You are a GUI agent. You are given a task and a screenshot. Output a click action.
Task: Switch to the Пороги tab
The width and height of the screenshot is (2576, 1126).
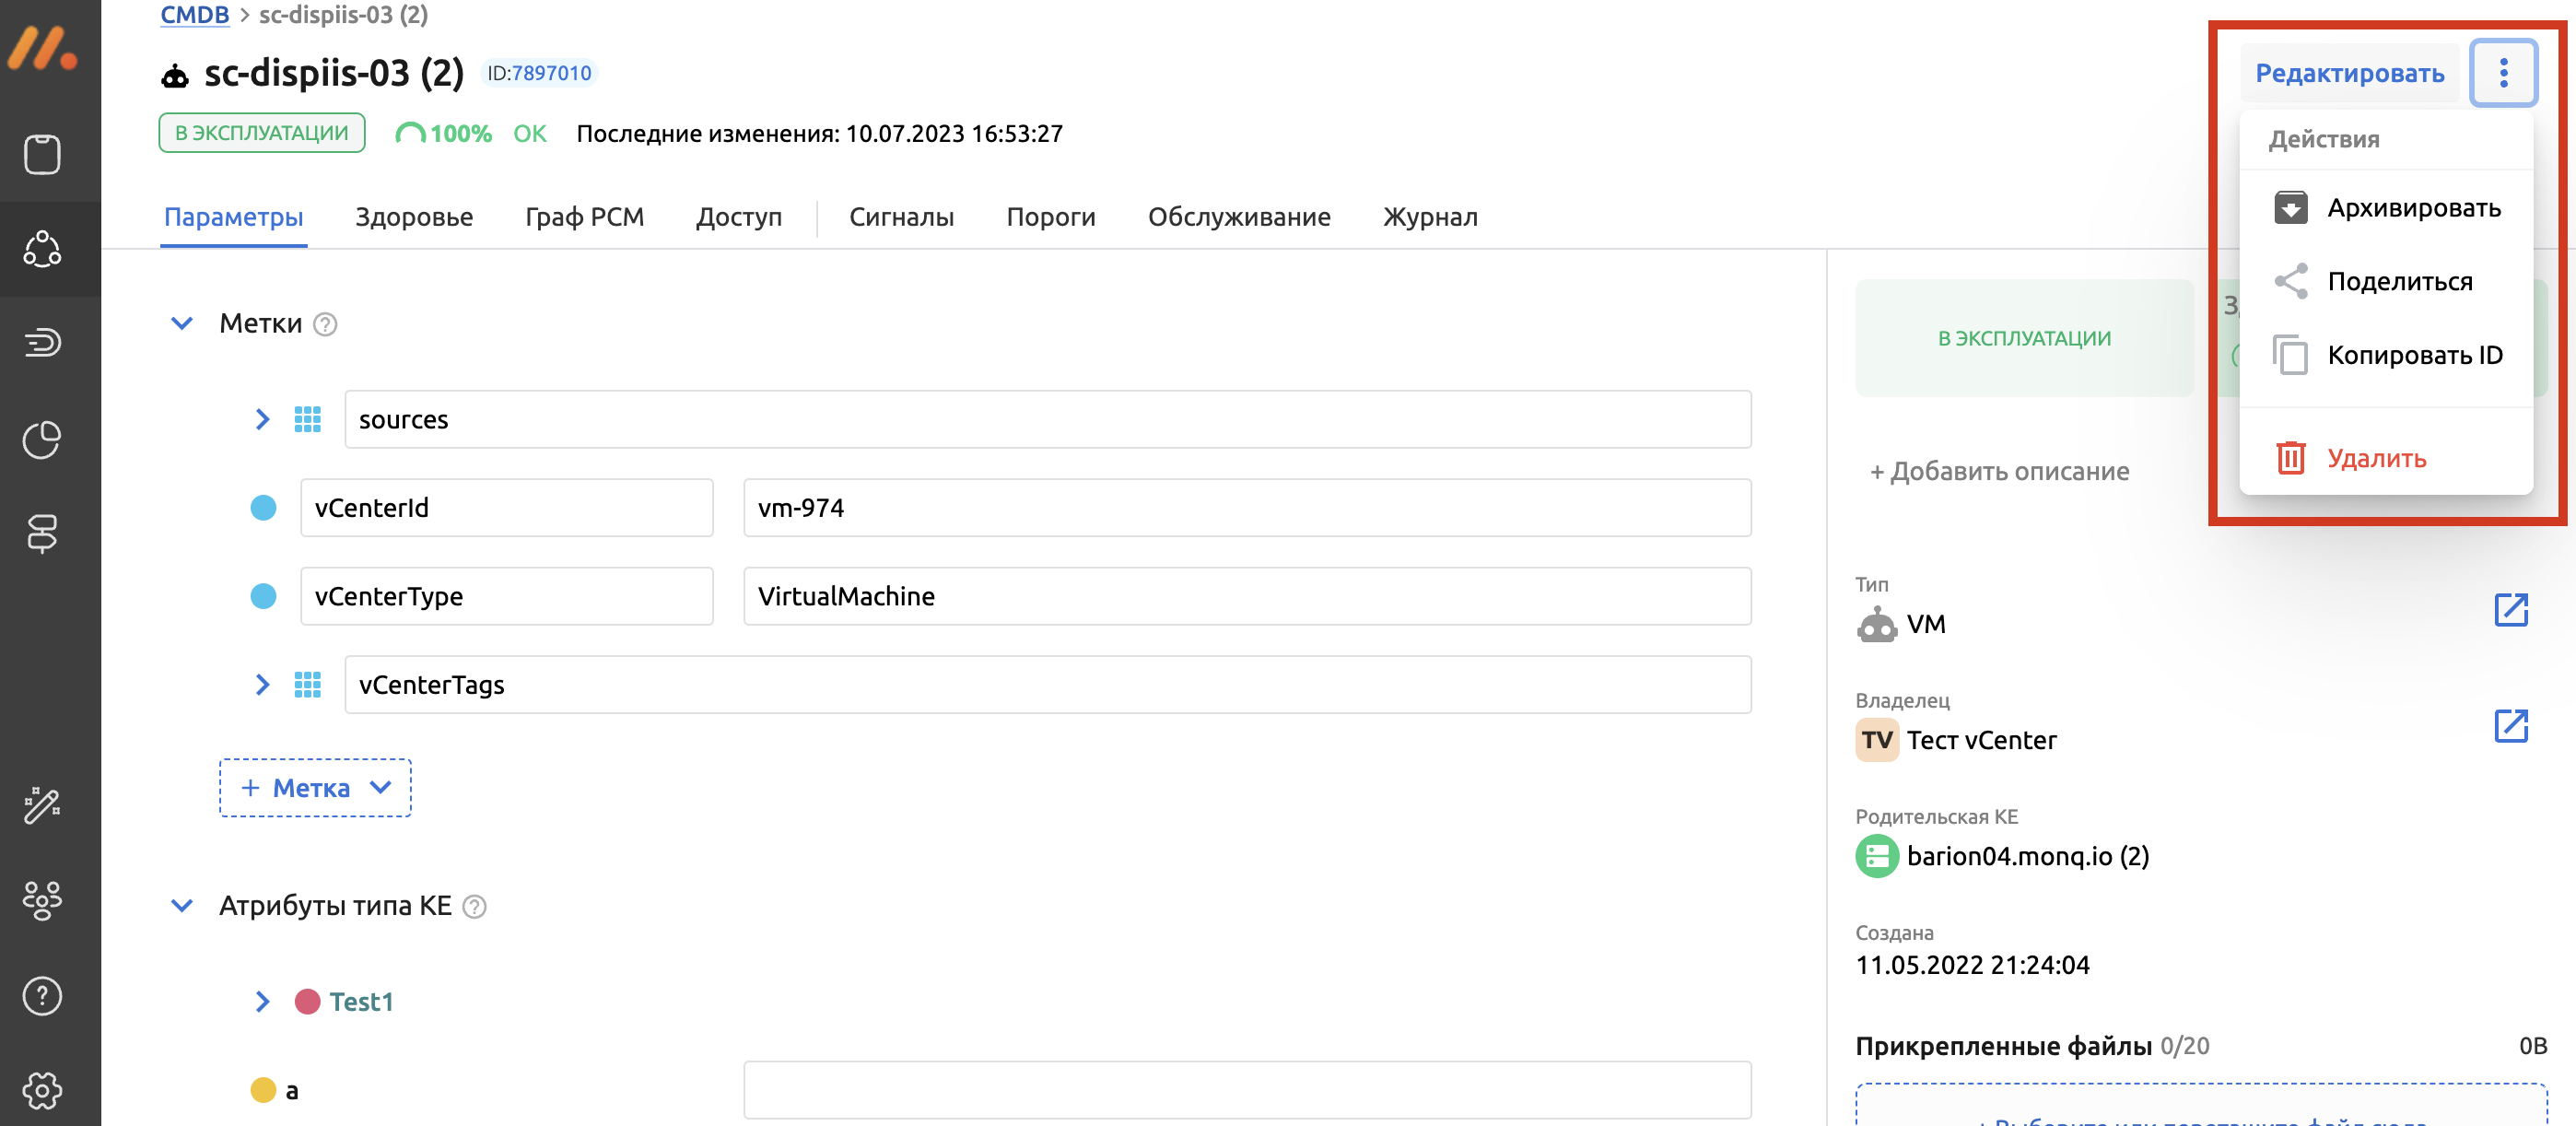pyautogui.click(x=1051, y=217)
